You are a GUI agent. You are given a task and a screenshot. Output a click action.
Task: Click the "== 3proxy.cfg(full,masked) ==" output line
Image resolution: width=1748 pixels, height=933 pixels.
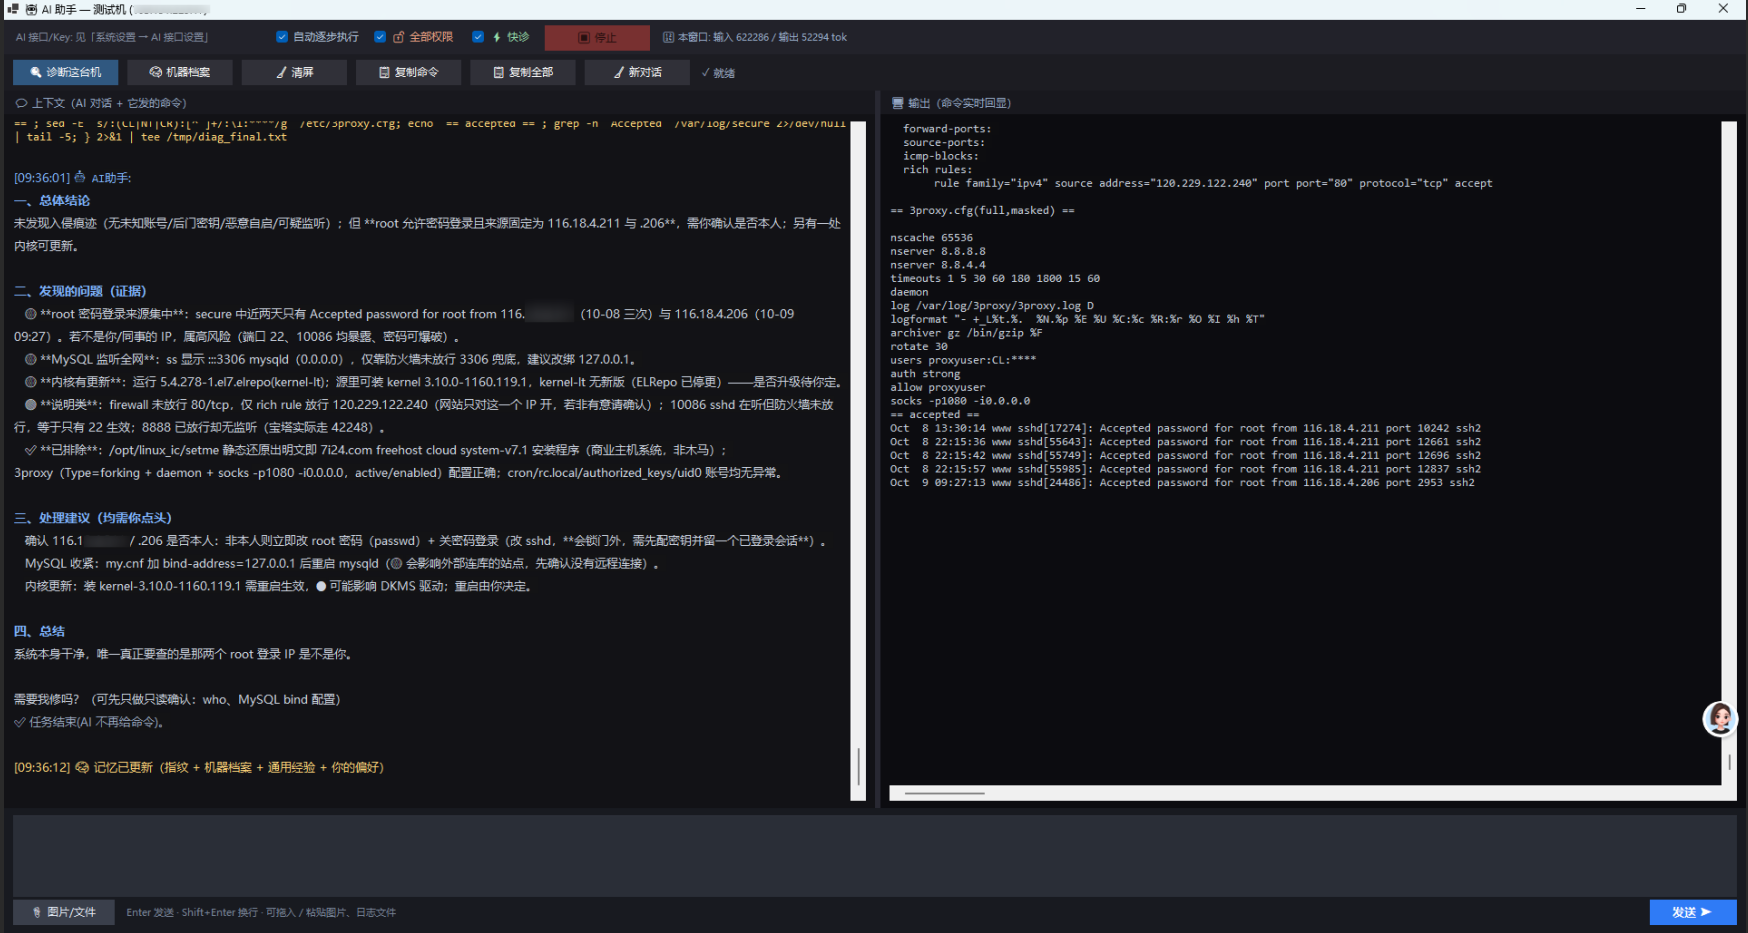[982, 210]
